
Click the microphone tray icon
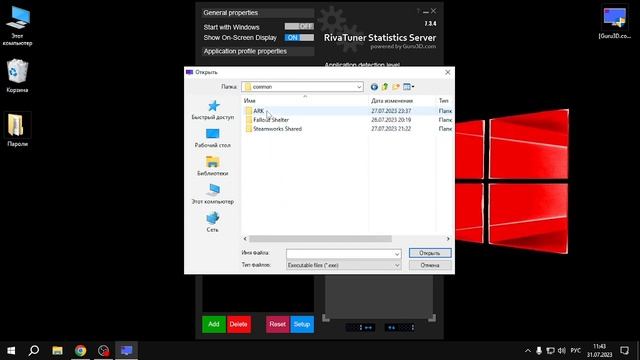pyautogui.click(x=539, y=351)
